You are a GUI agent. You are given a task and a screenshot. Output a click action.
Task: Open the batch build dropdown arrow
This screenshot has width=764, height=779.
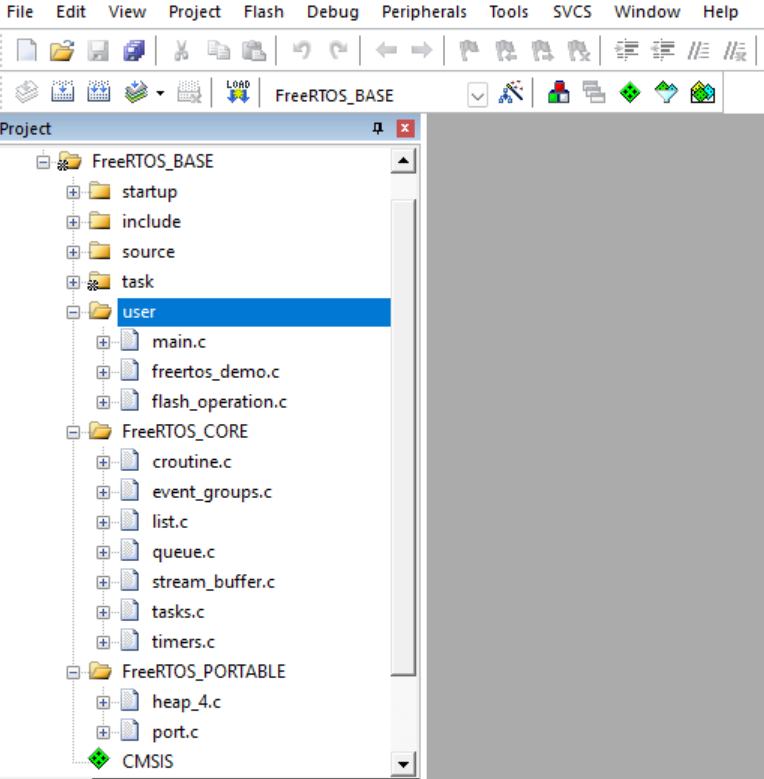click(x=160, y=93)
